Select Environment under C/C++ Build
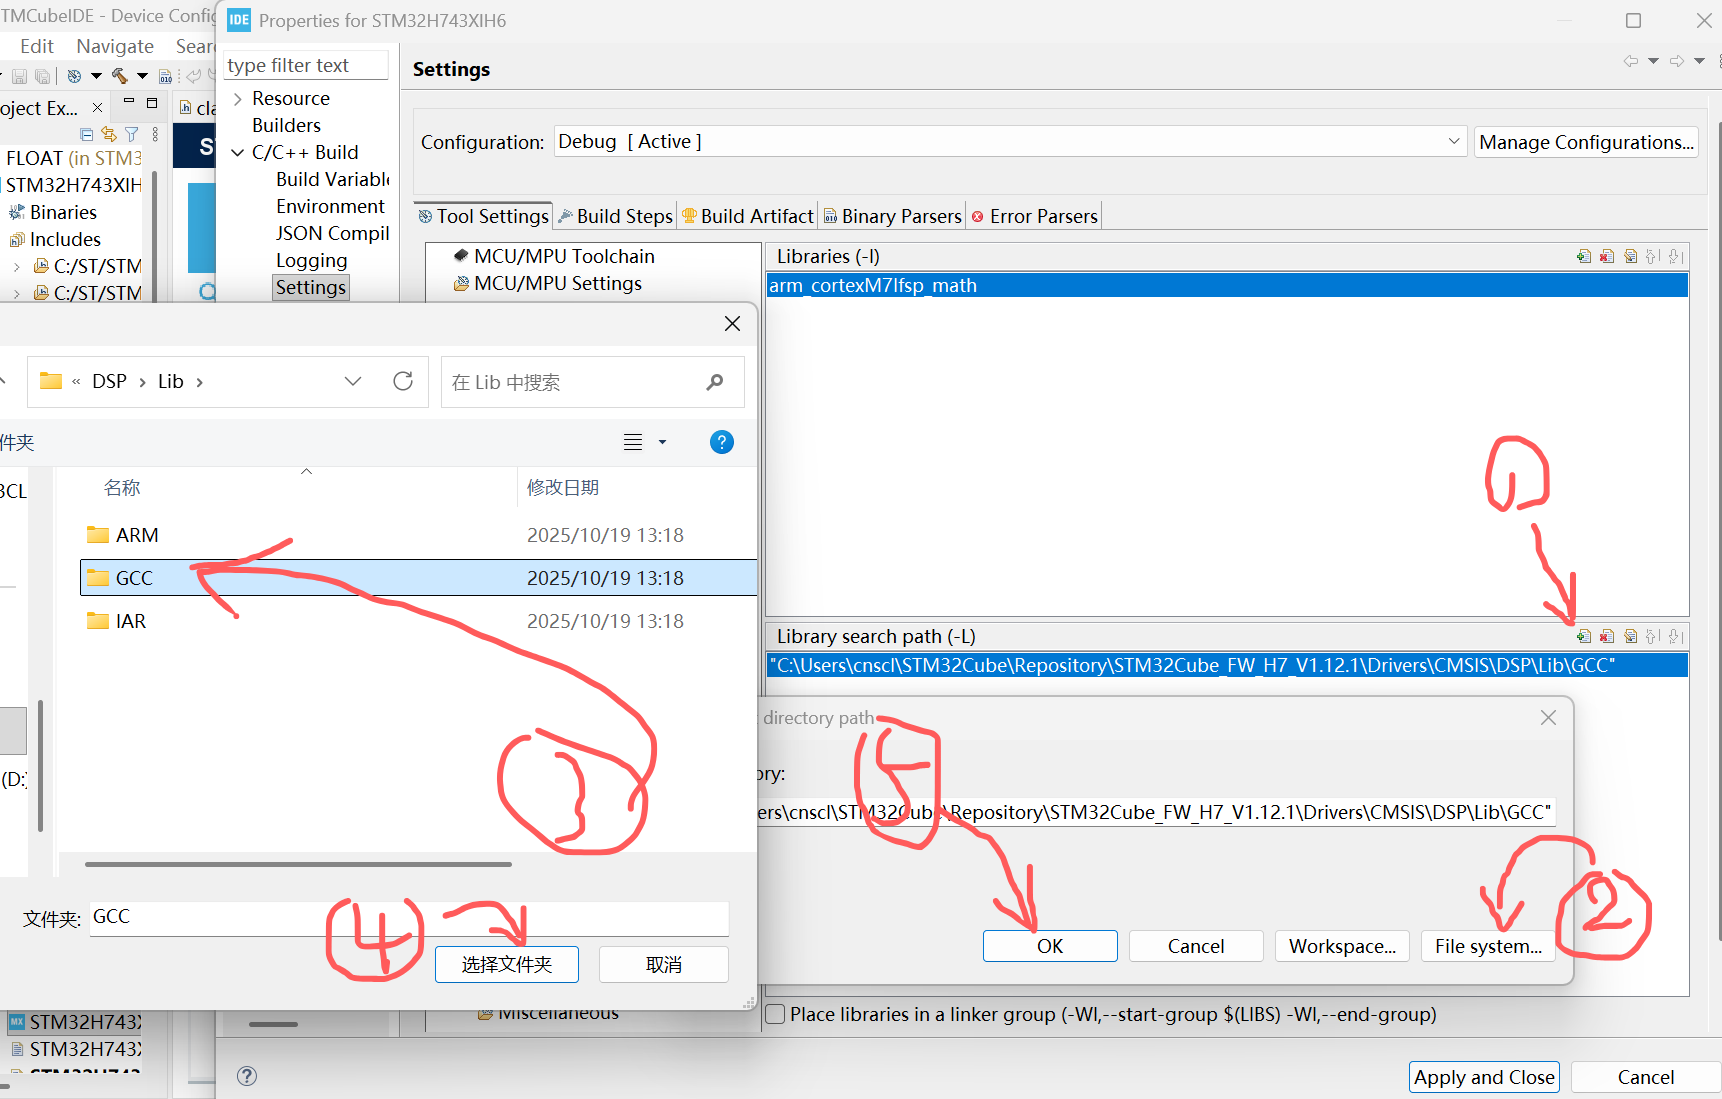1722x1099 pixels. coord(330,206)
